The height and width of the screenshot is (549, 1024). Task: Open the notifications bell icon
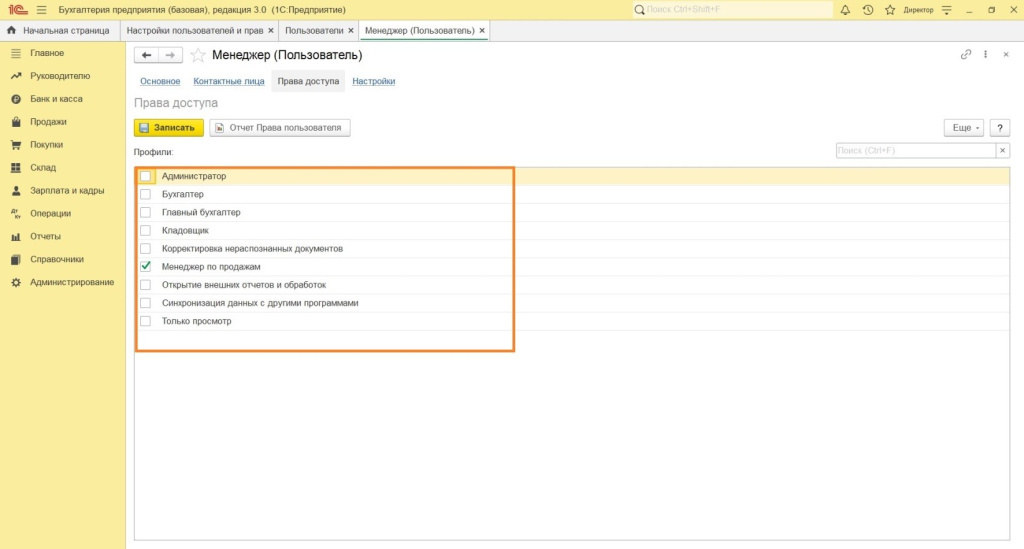pos(845,9)
